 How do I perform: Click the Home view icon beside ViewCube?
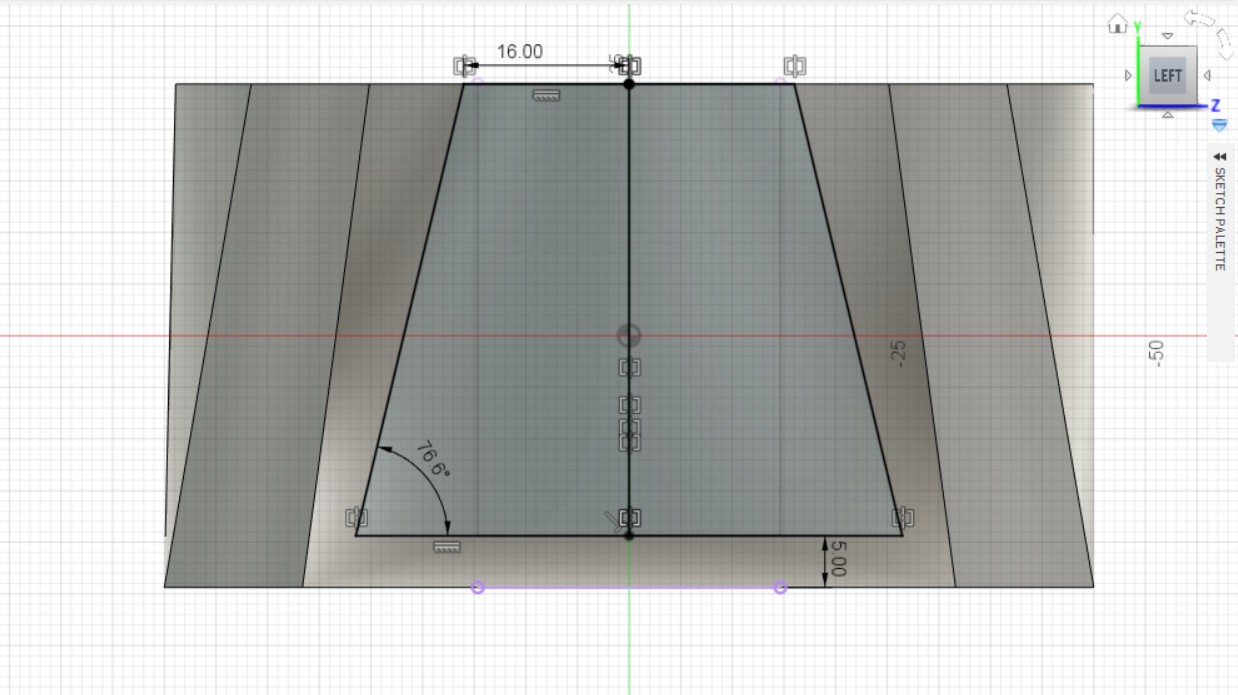1117,25
